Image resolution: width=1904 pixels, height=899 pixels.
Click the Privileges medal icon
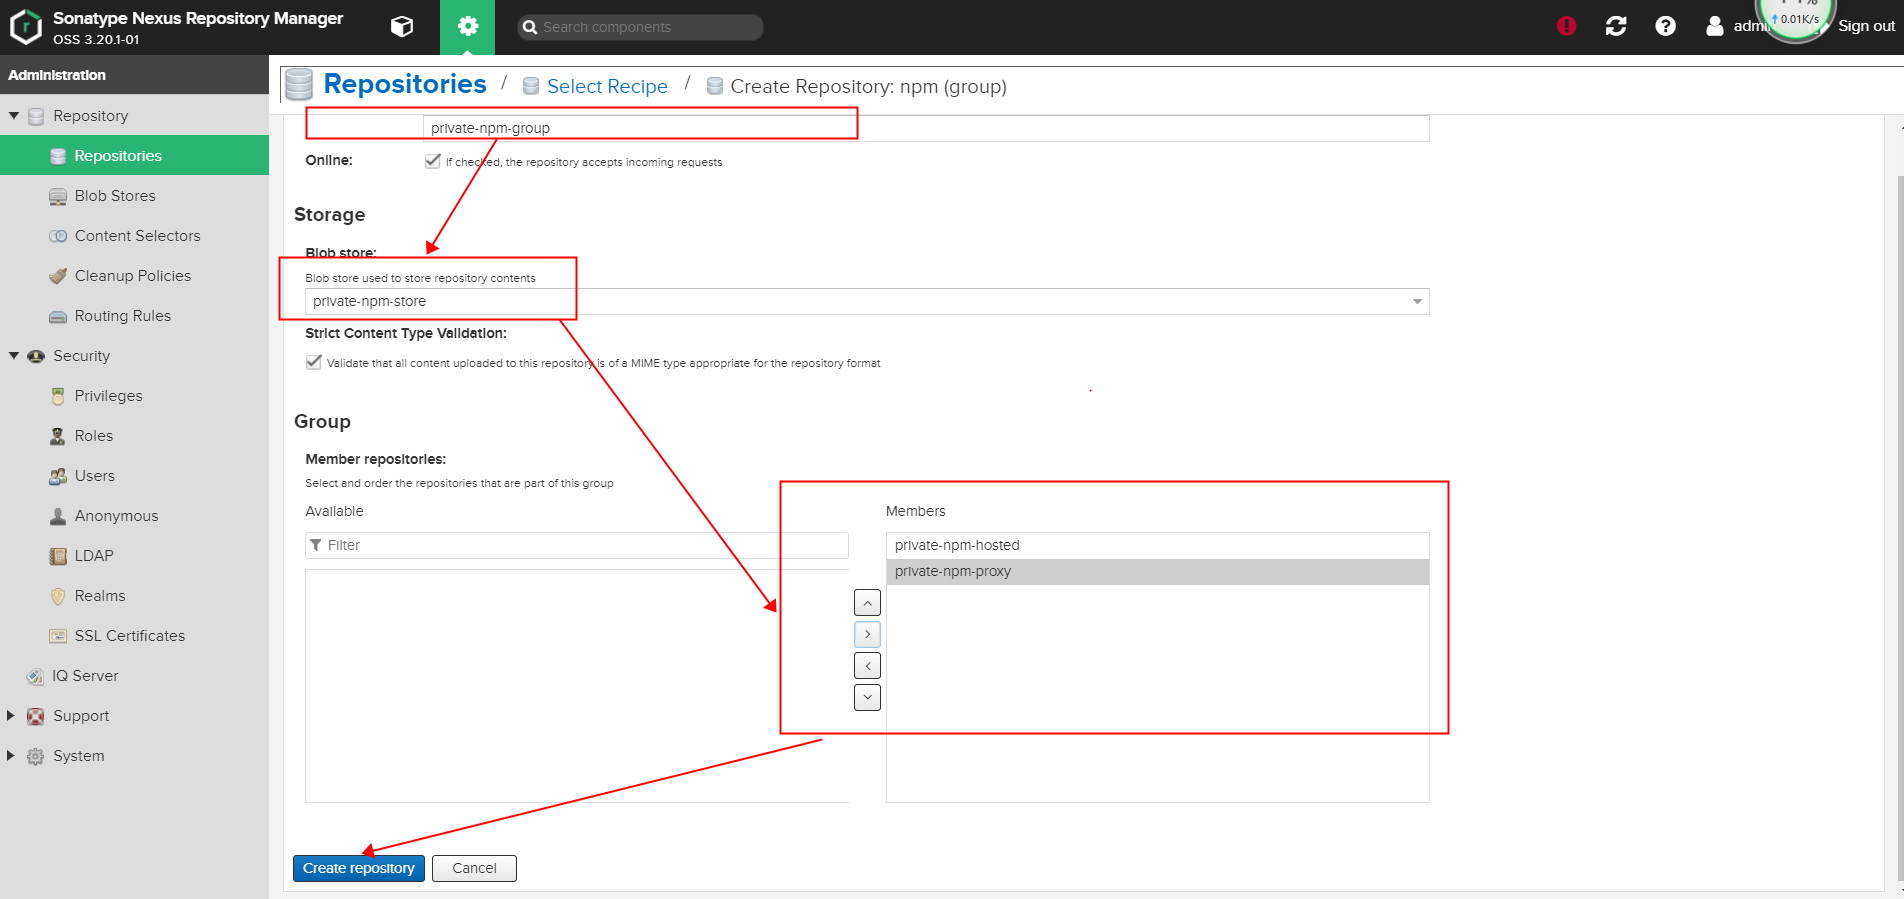point(58,396)
